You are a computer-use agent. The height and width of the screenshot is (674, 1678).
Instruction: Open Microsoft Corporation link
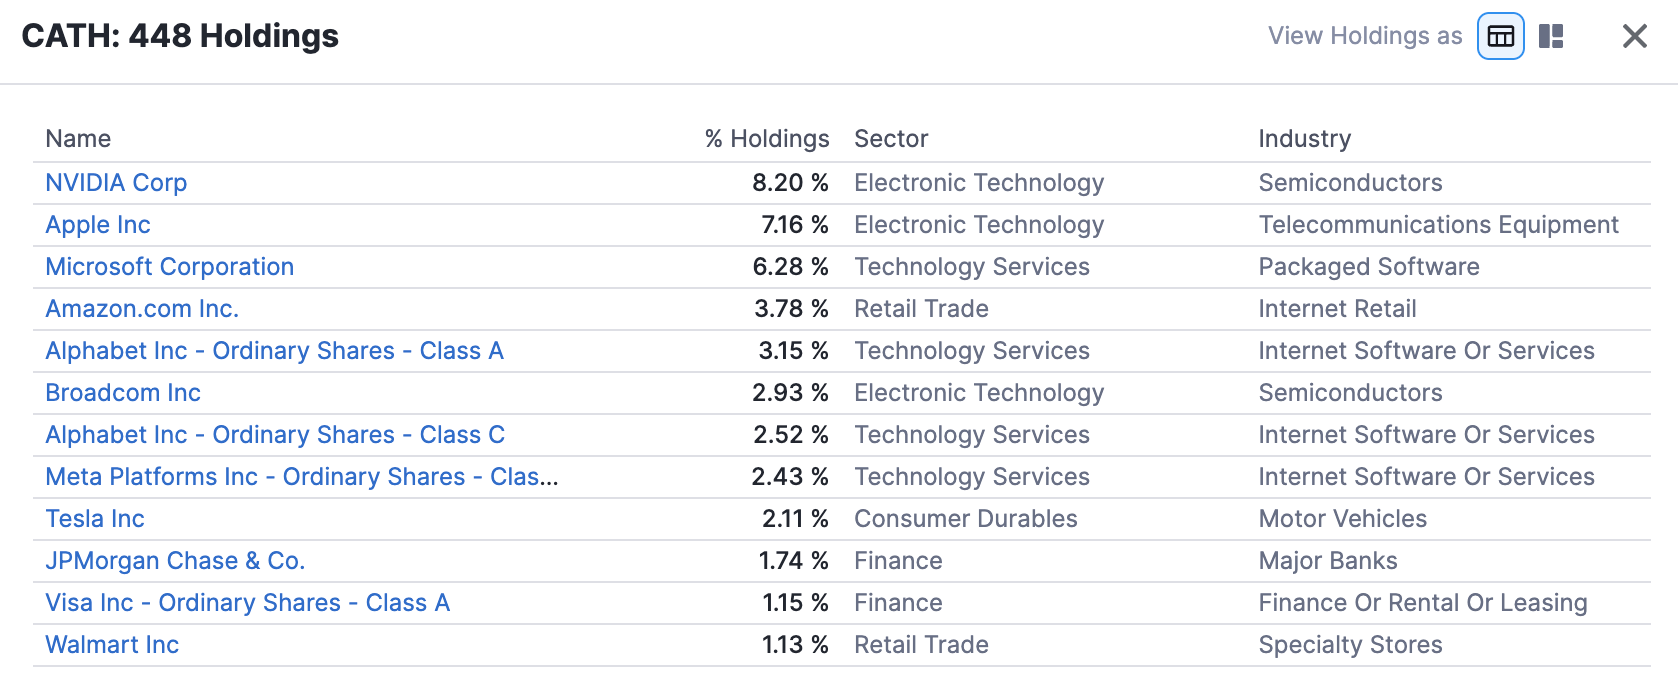point(170,267)
